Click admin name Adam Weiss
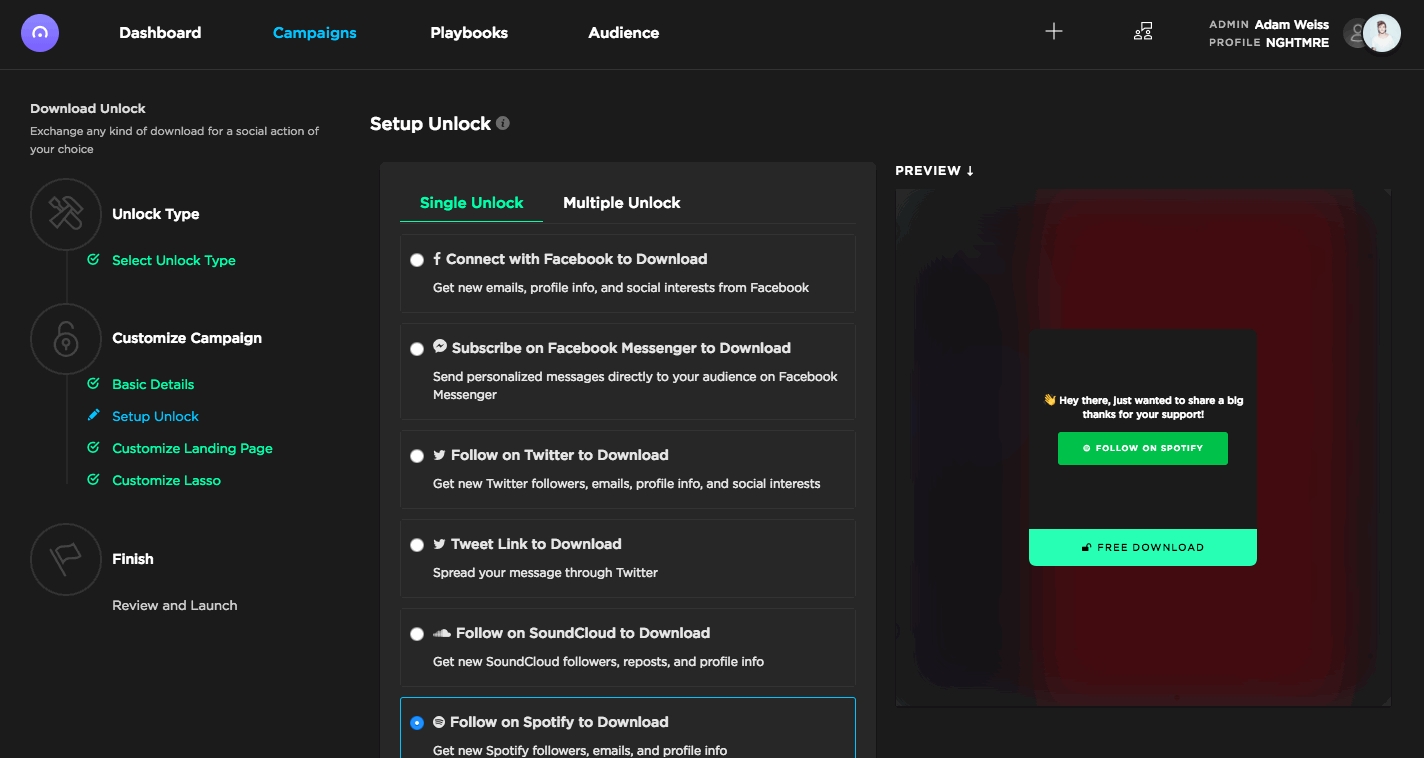The width and height of the screenshot is (1424, 758). coord(1292,24)
